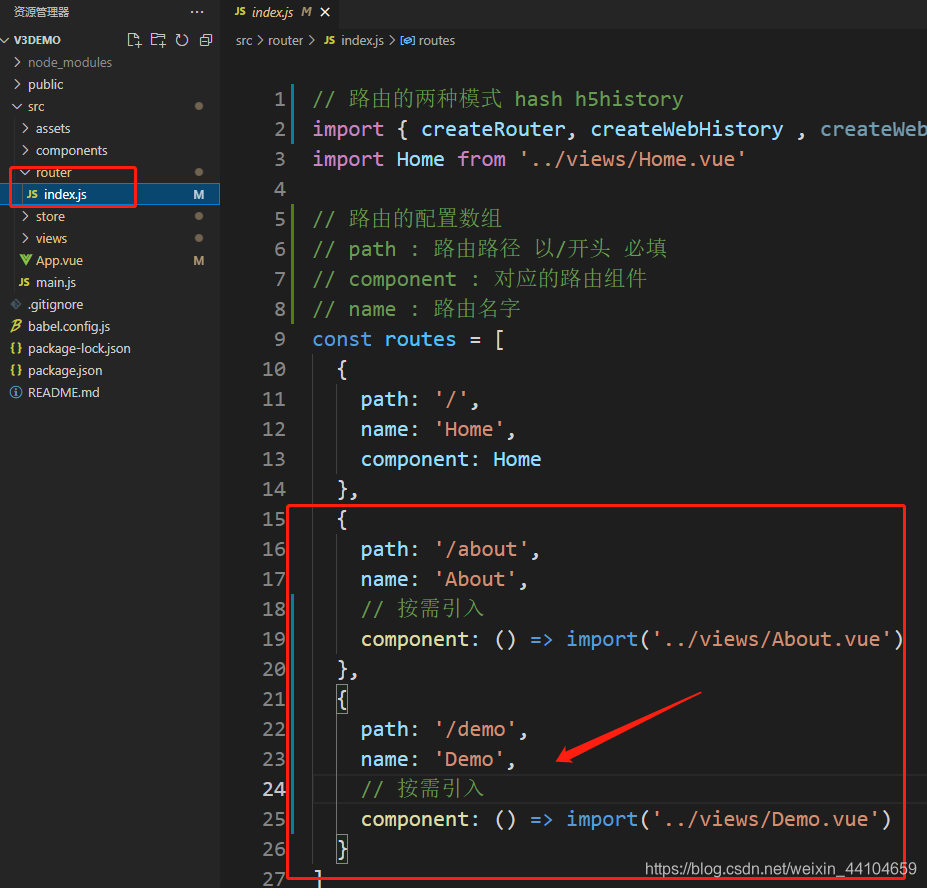Click the braces icon beside package-lock.json
Viewport: 927px width, 888px height.
[16, 349]
